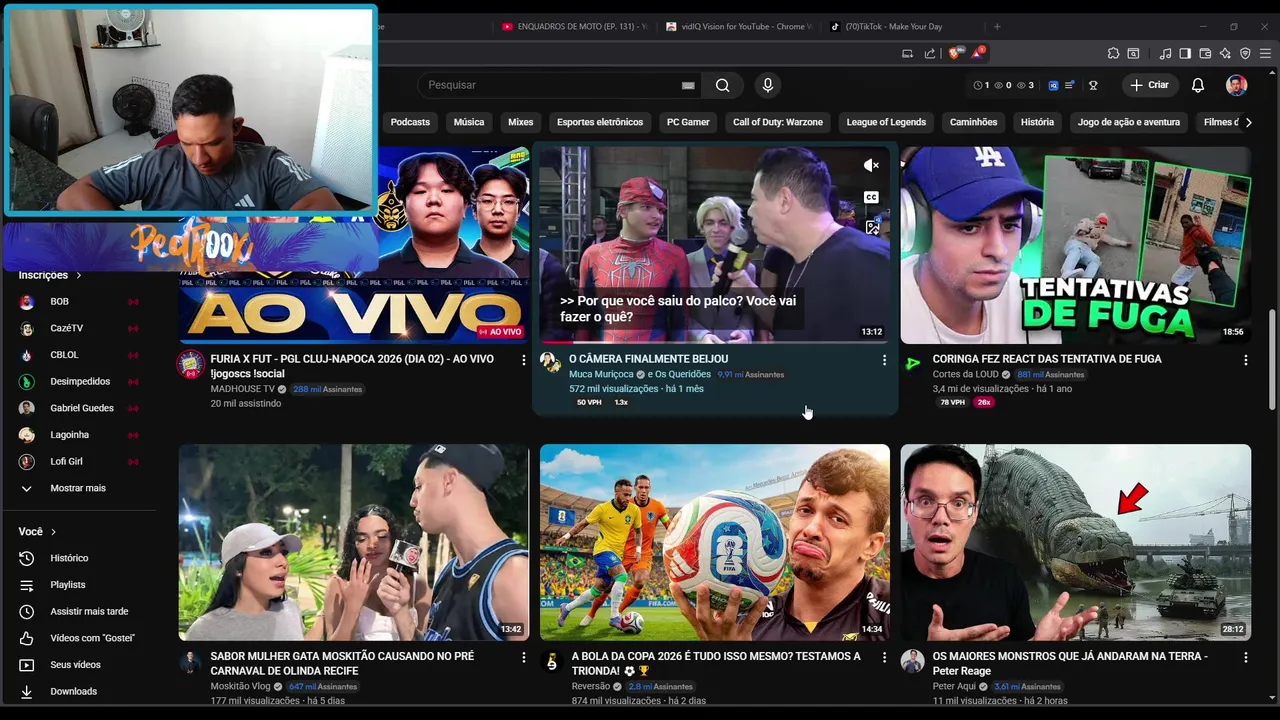This screenshot has width=1280, height=720.
Task: Open options menu for FURIA X FUT video
Action: coord(523,359)
